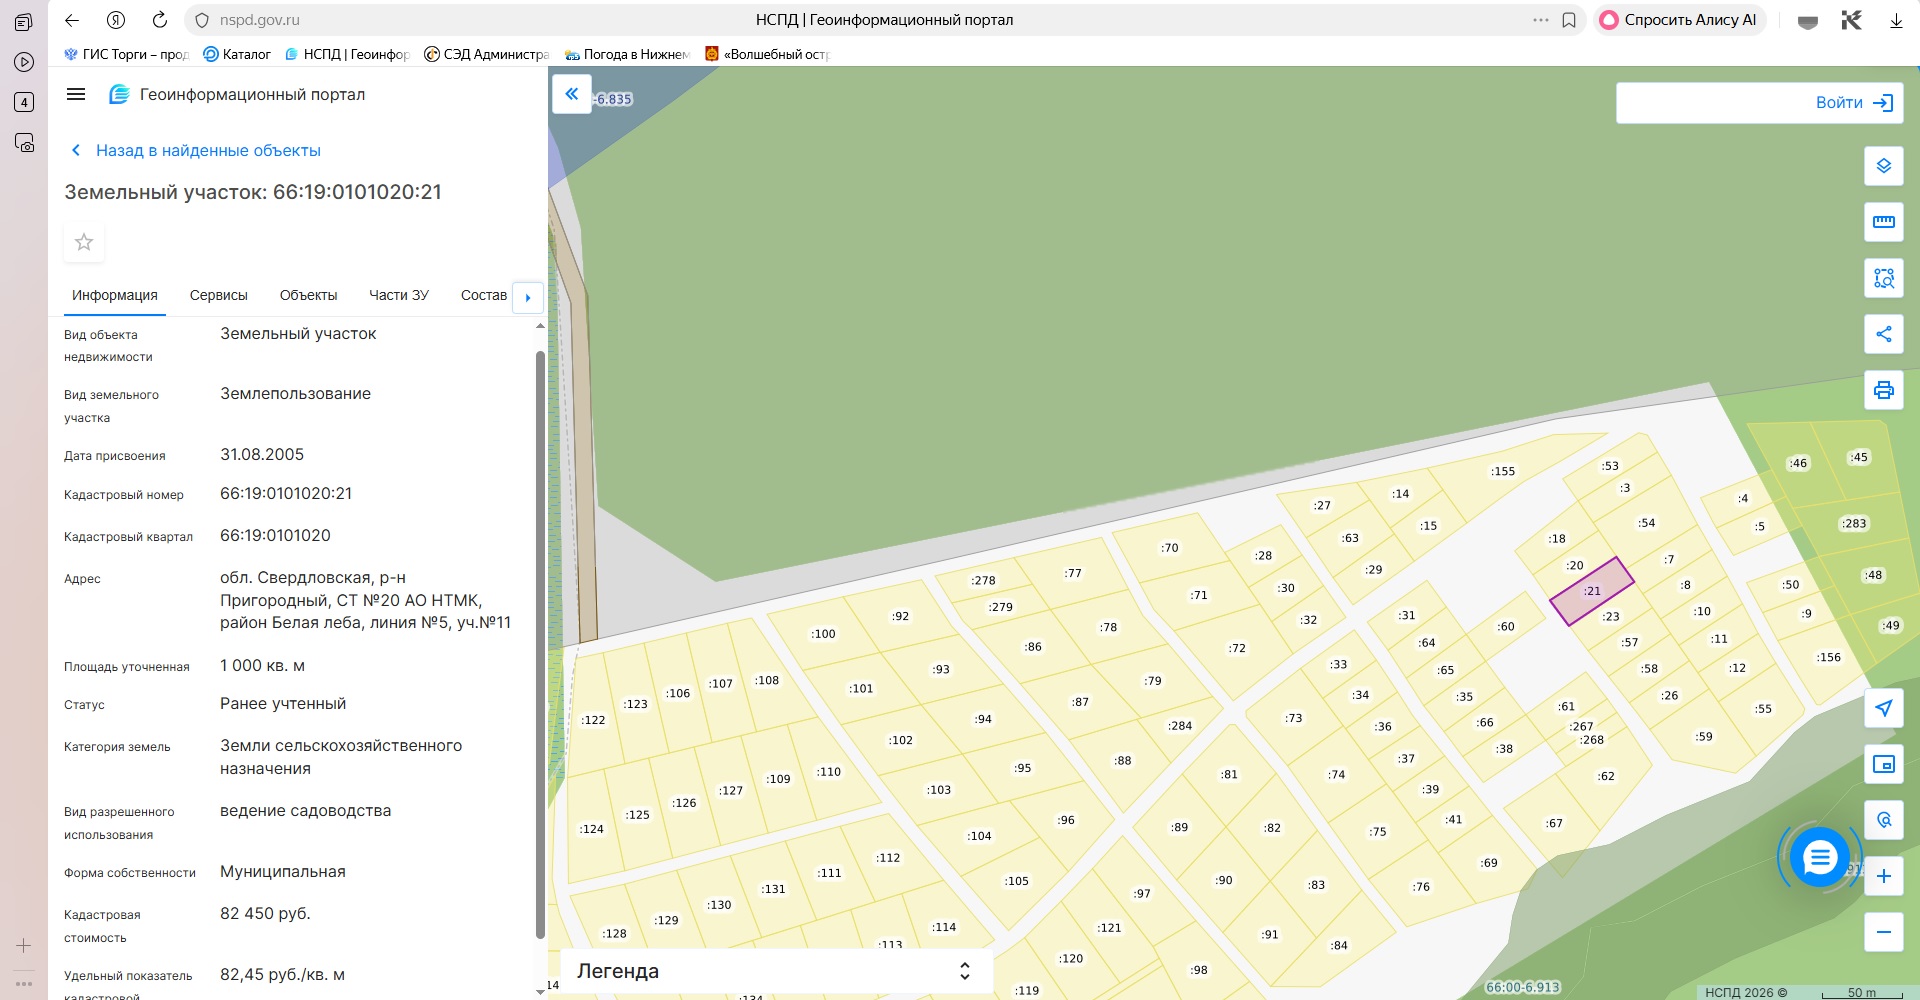This screenshot has height=1000, width=1920.
Task: Select parcel :155 on the map
Action: (1503, 471)
